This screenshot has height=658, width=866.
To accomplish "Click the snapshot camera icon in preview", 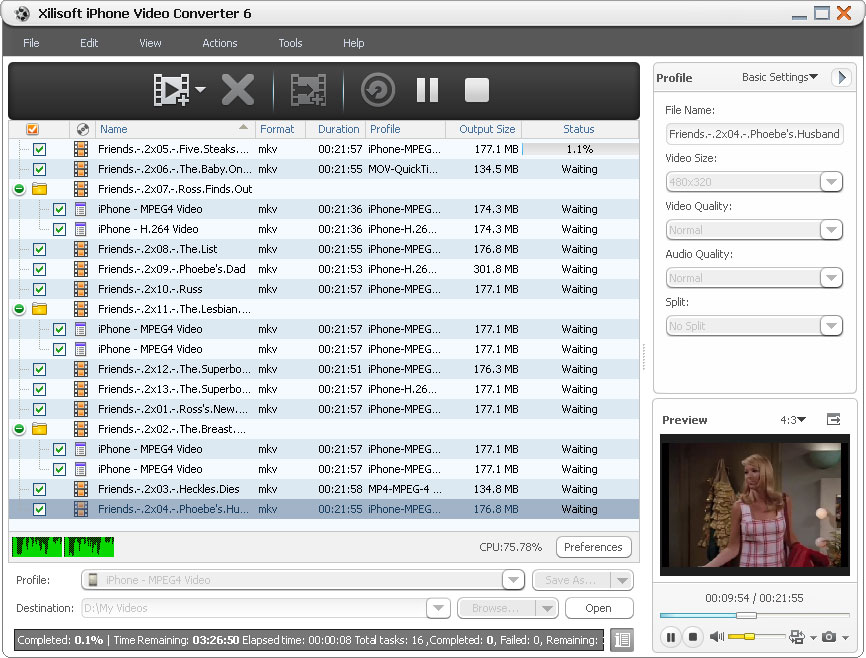I will coord(828,637).
